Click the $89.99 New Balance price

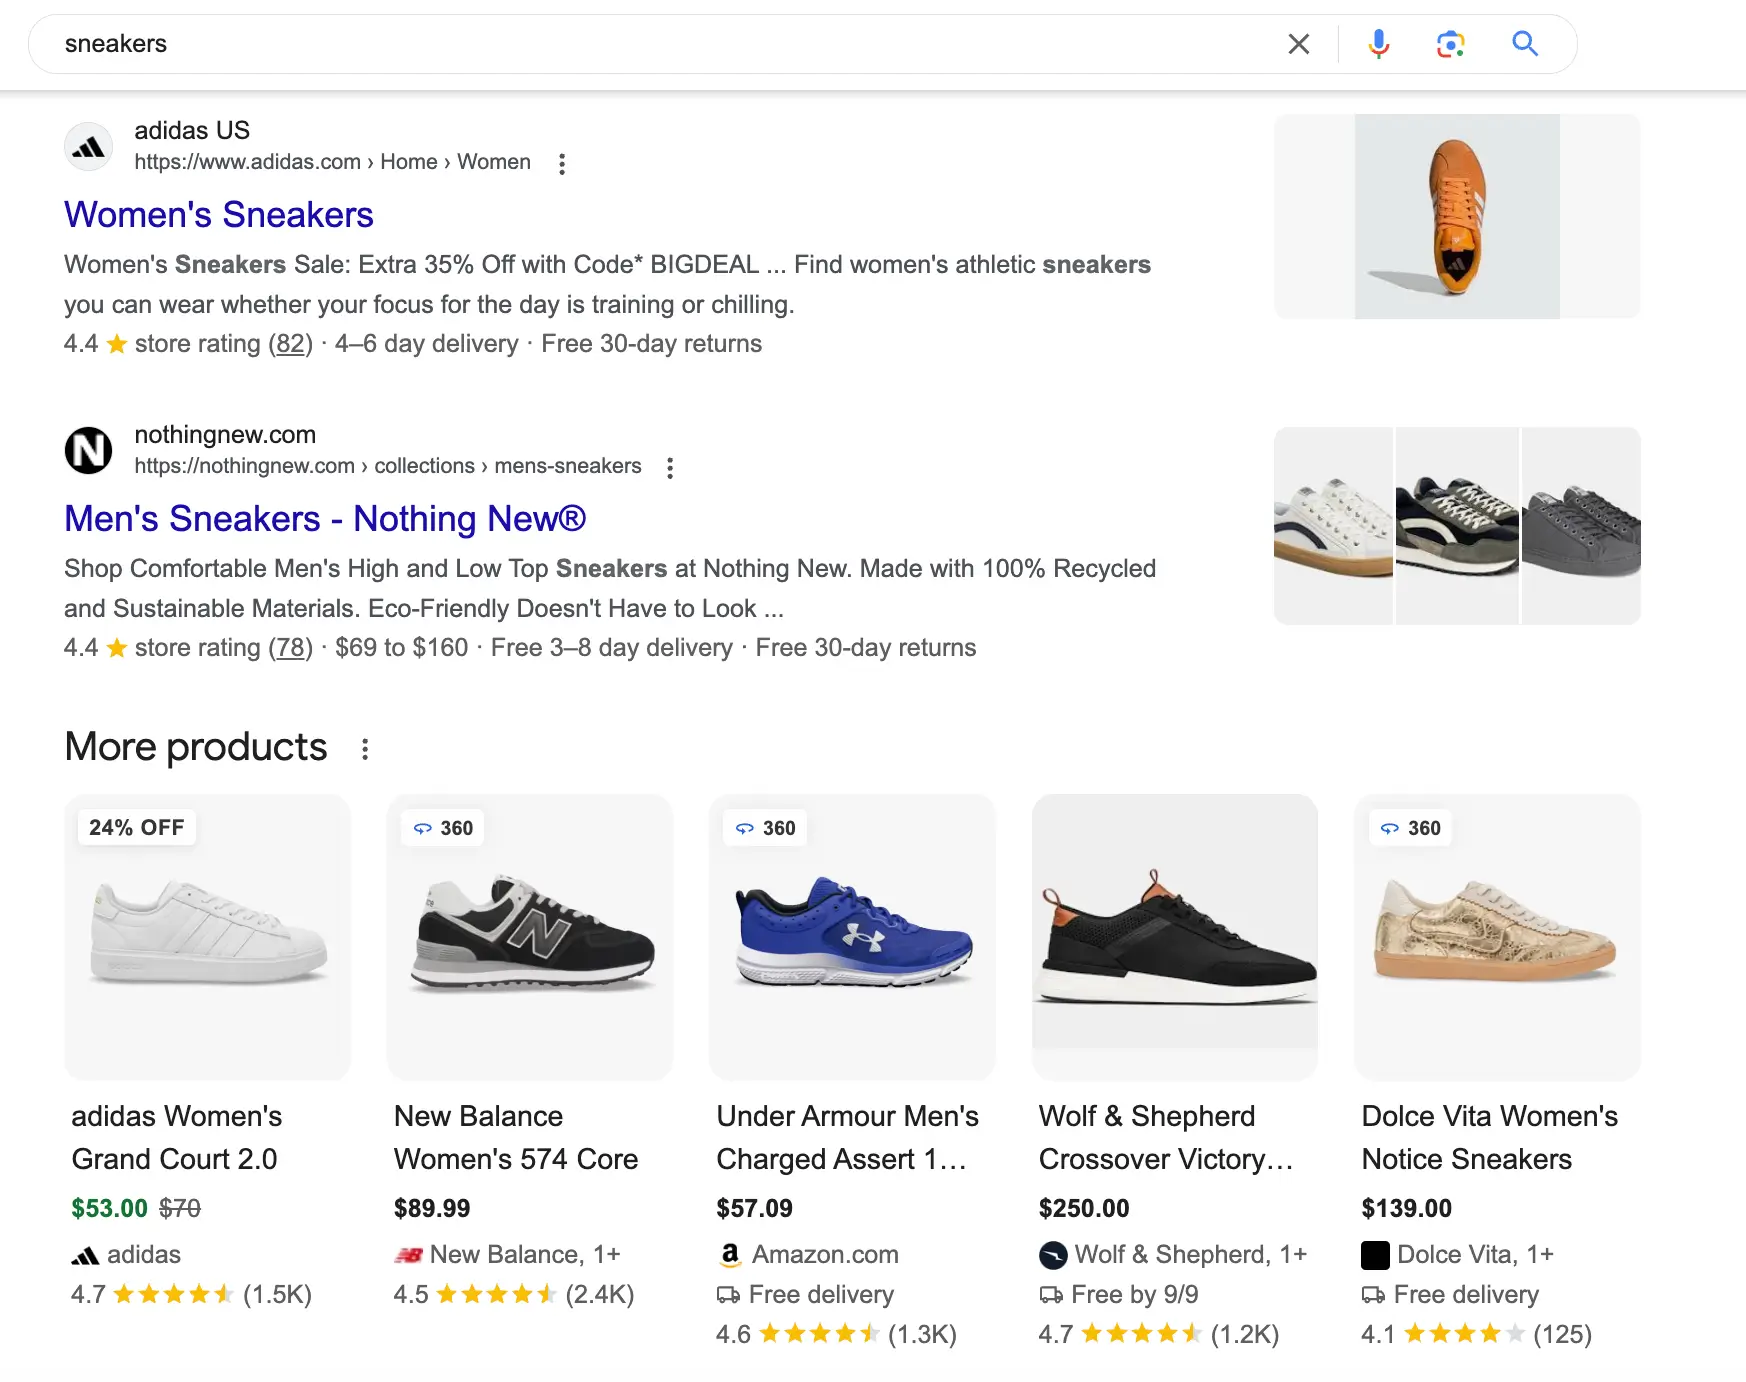tap(432, 1209)
